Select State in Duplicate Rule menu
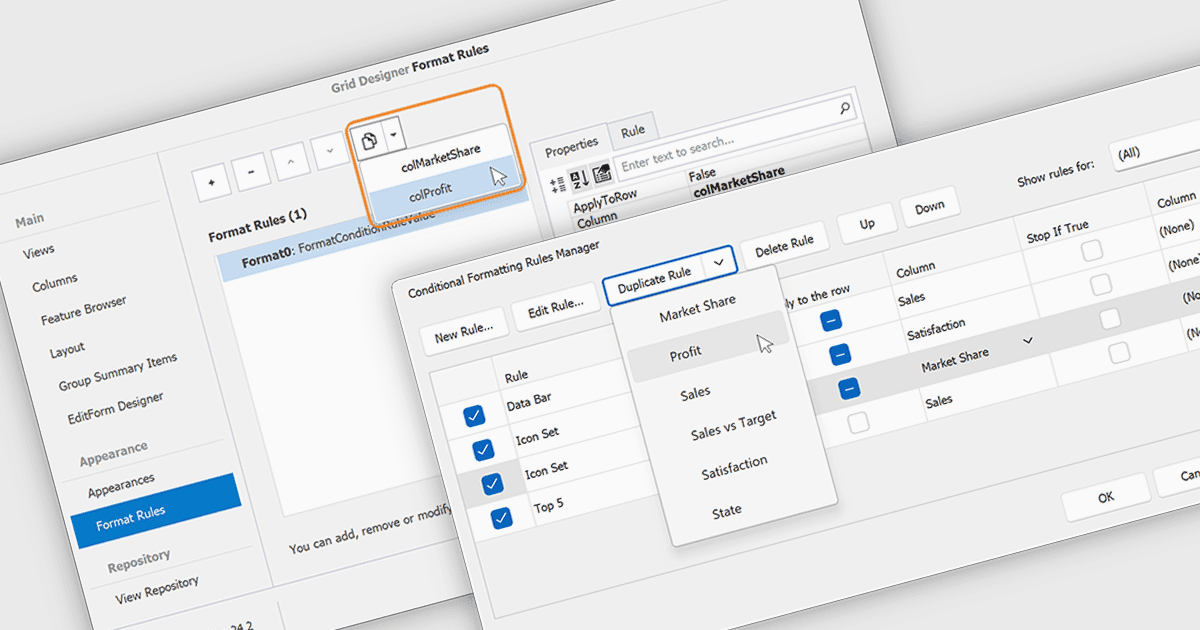 pyautogui.click(x=727, y=510)
